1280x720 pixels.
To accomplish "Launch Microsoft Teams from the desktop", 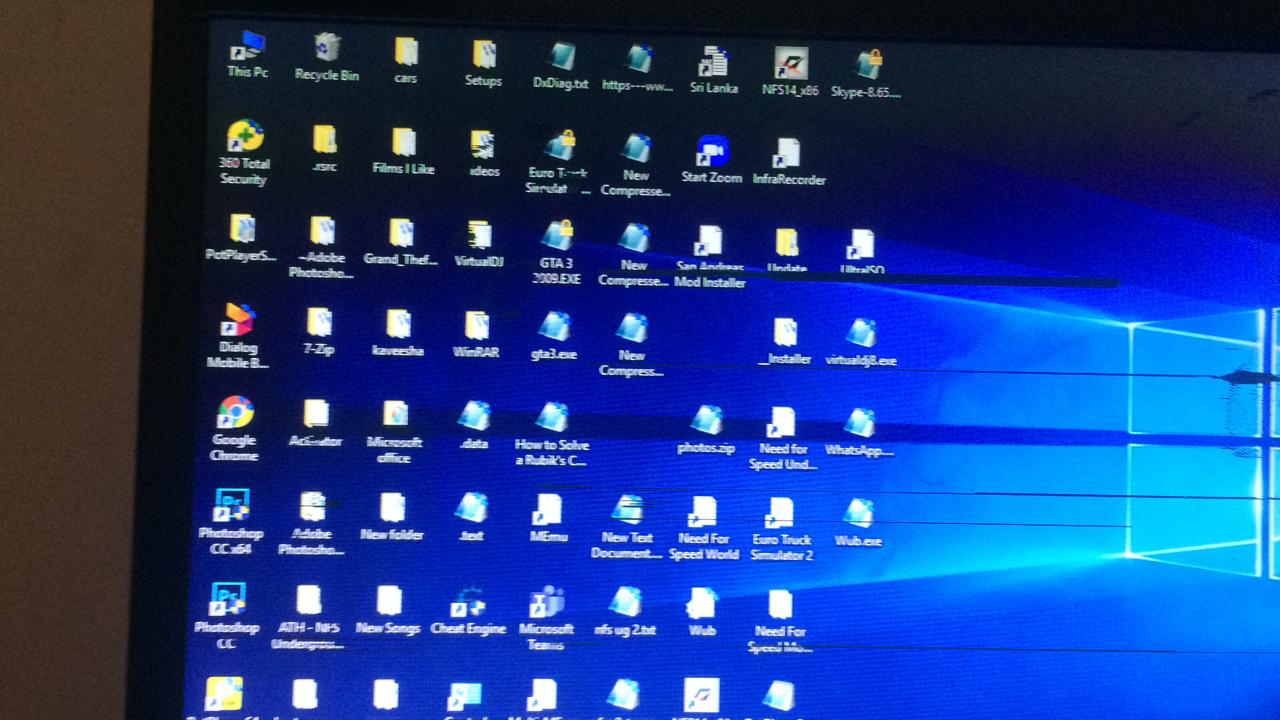I will [546, 620].
